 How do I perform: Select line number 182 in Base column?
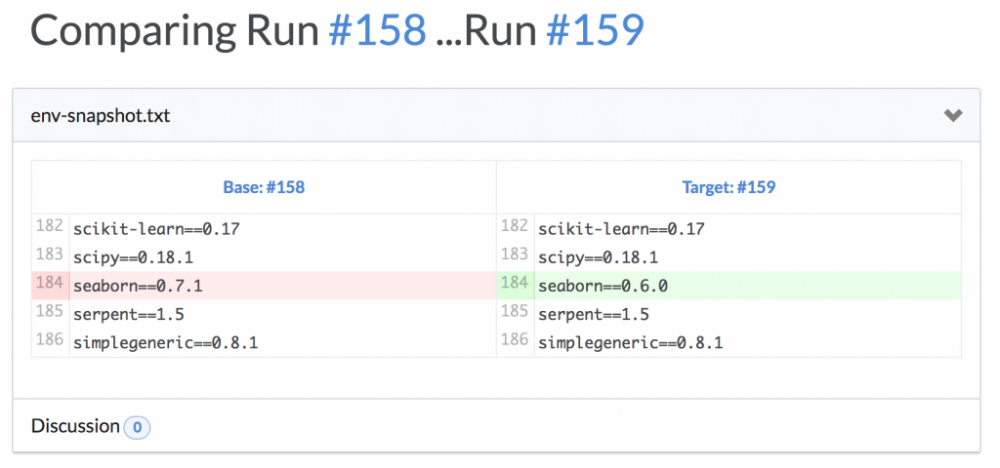(49, 228)
